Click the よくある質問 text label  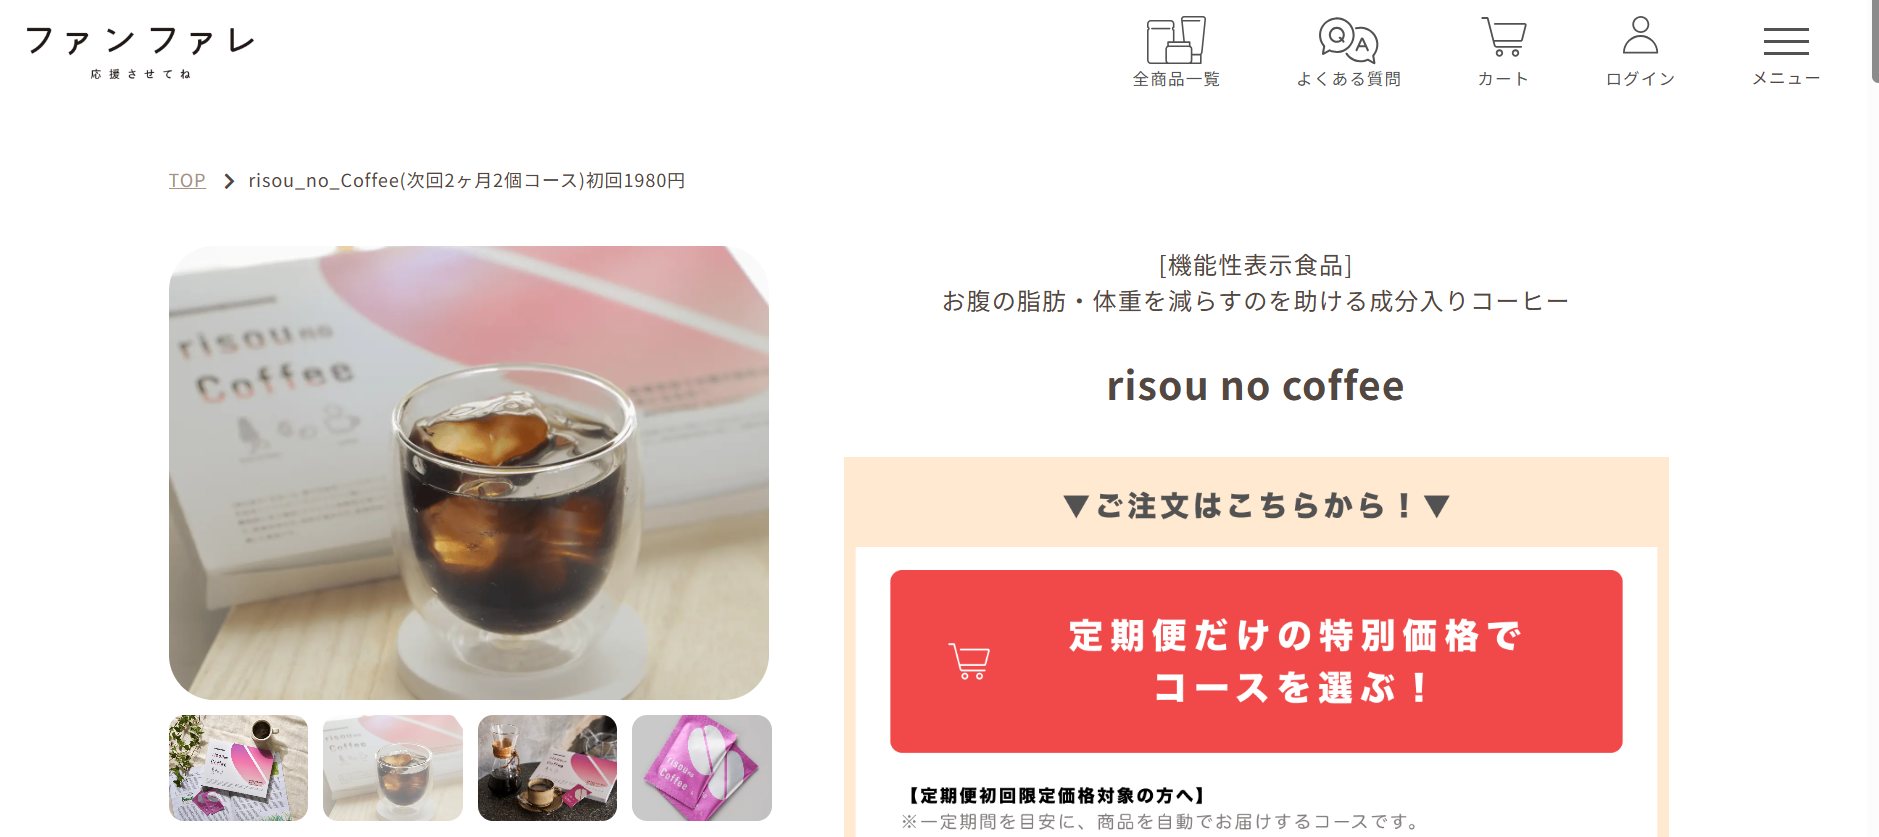(1348, 79)
